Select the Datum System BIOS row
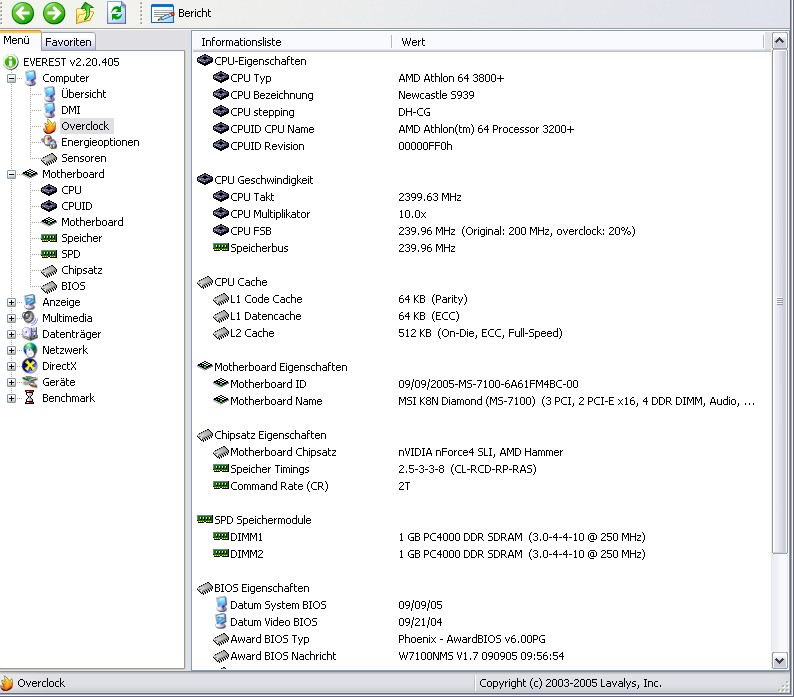This screenshot has width=794, height=697. pyautogui.click(x=481, y=605)
